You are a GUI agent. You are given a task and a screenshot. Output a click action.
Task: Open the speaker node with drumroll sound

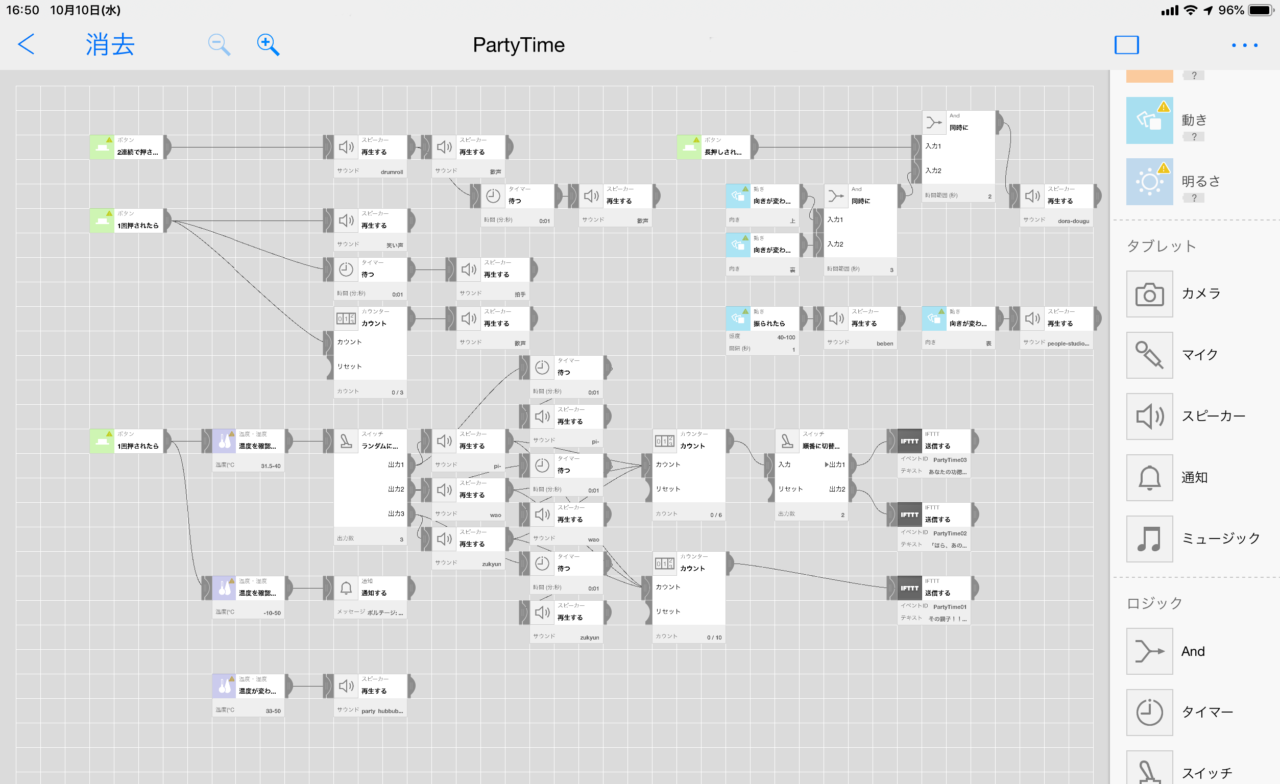[x=371, y=157]
